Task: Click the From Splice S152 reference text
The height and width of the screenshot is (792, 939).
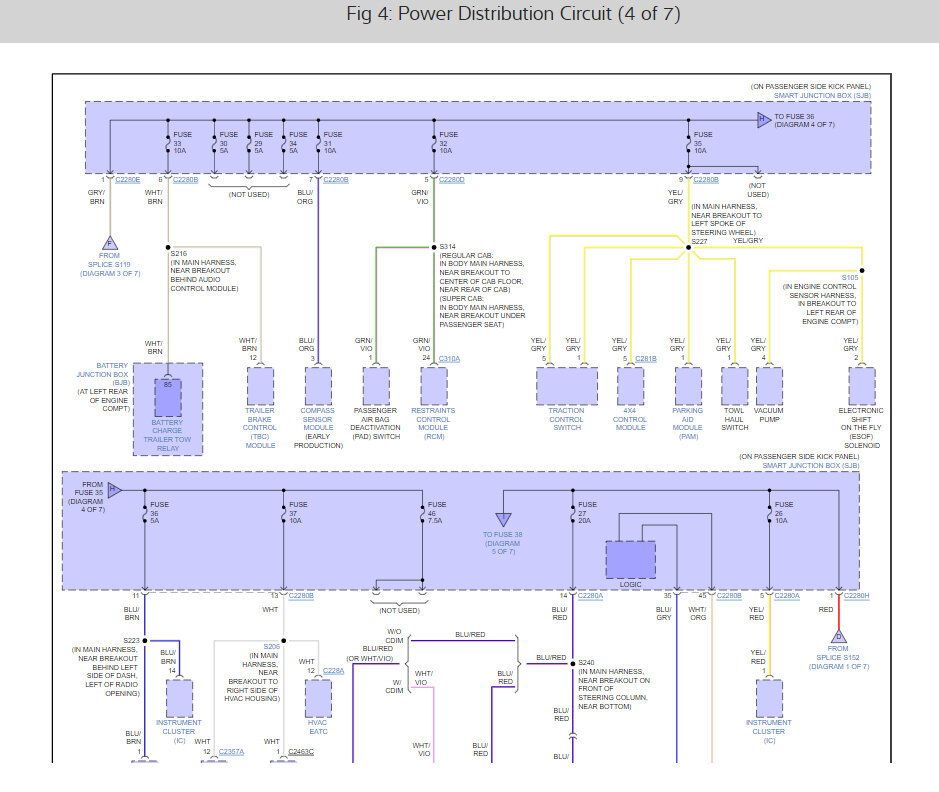Action: point(838,657)
